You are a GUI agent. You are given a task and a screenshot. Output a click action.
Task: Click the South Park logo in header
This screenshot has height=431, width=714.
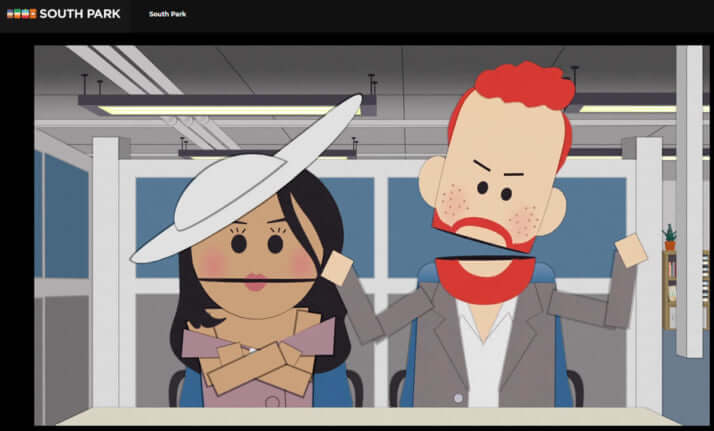[64, 14]
